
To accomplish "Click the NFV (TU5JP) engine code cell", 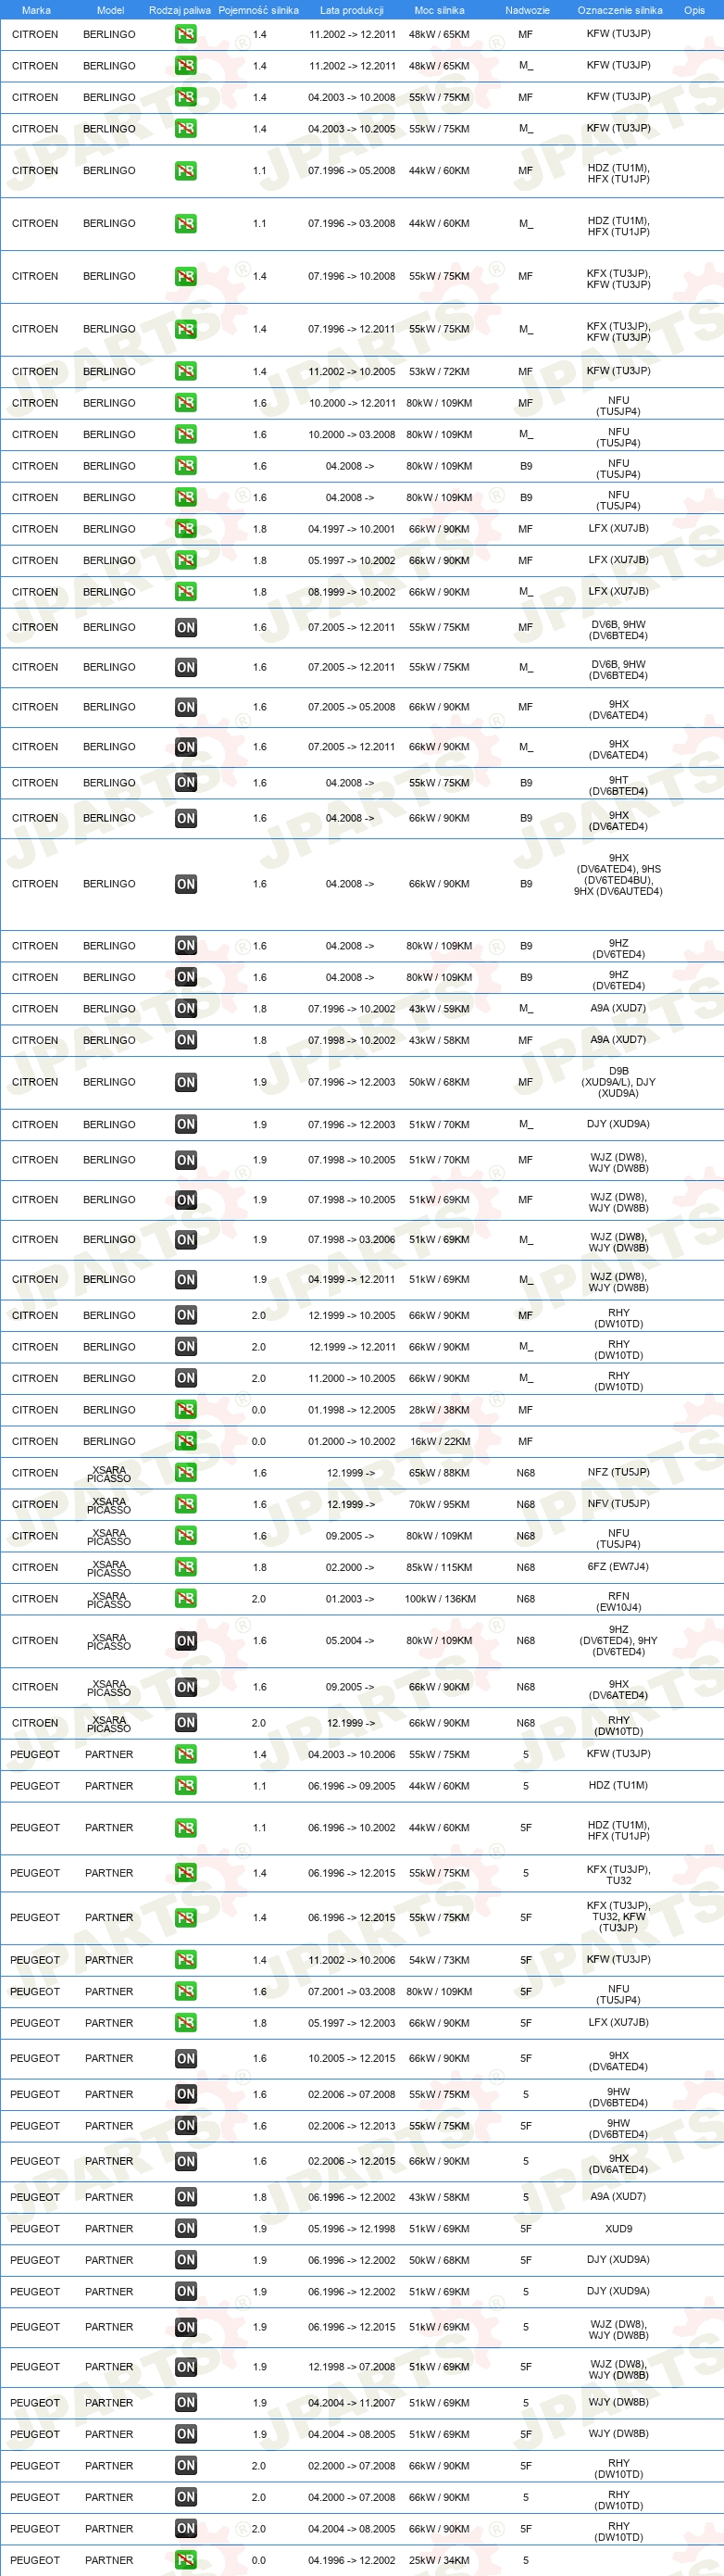I will [619, 1504].
